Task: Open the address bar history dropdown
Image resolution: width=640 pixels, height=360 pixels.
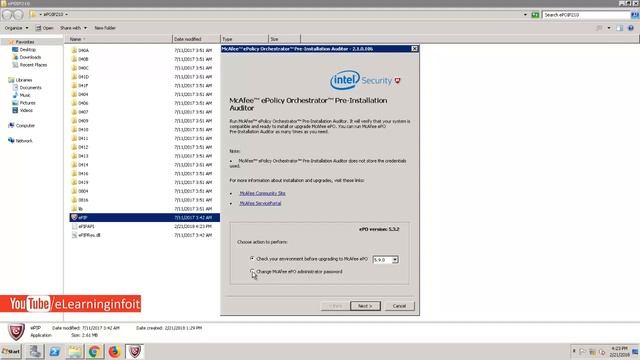Action: click(525, 15)
